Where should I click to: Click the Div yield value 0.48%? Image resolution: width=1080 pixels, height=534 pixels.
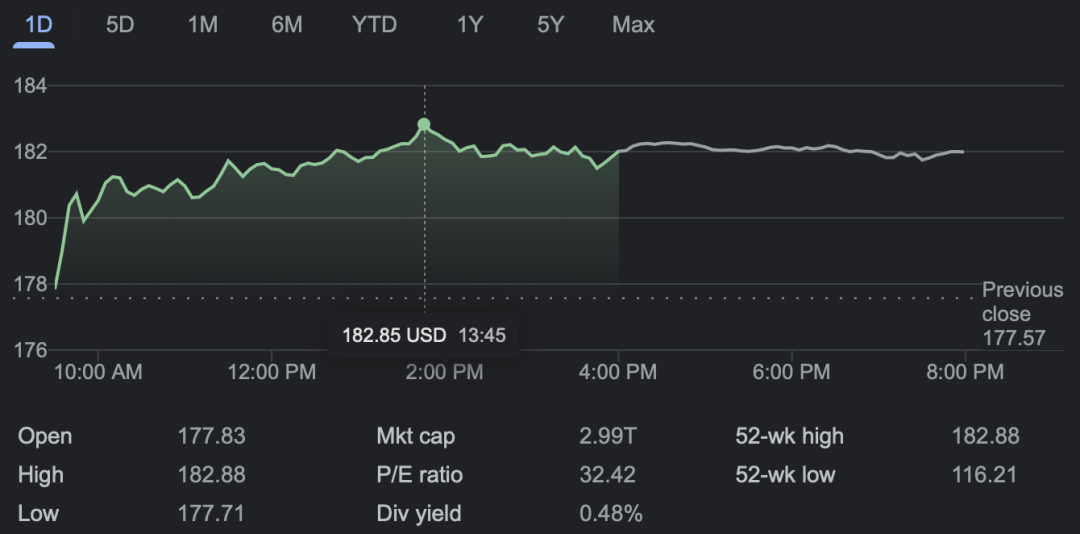[611, 514]
